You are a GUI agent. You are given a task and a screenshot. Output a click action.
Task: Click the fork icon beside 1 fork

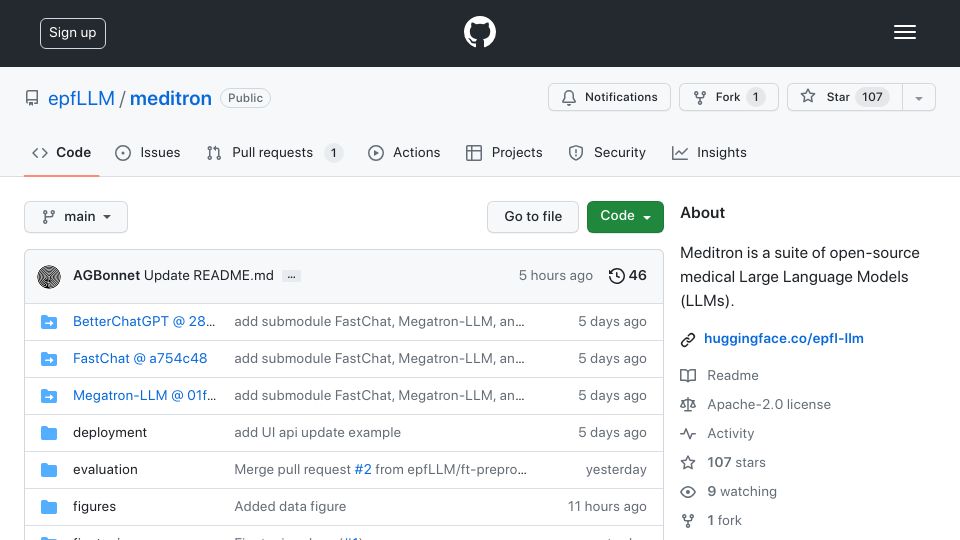click(688, 521)
